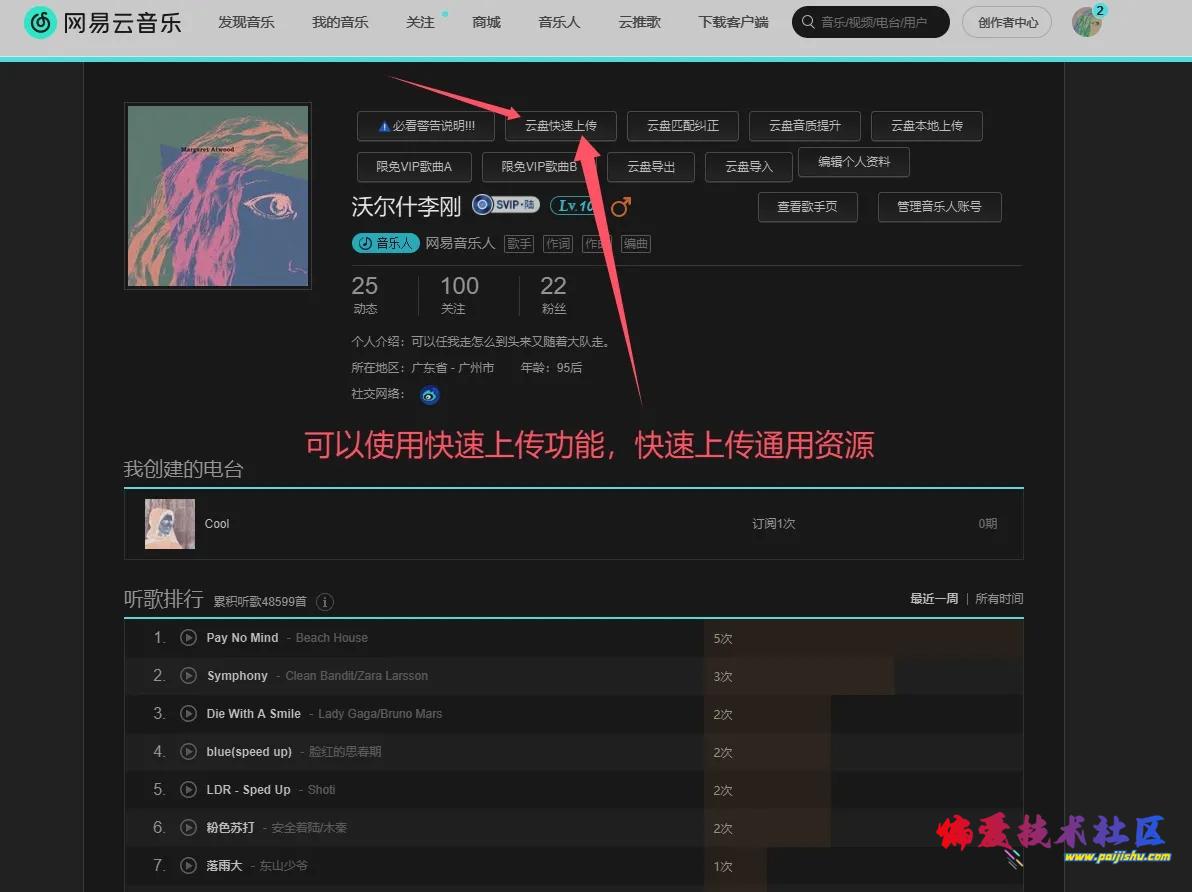This screenshot has width=1192, height=892.
Task: Click the info icon next to 累积听歌48599首
Action: pos(325,602)
